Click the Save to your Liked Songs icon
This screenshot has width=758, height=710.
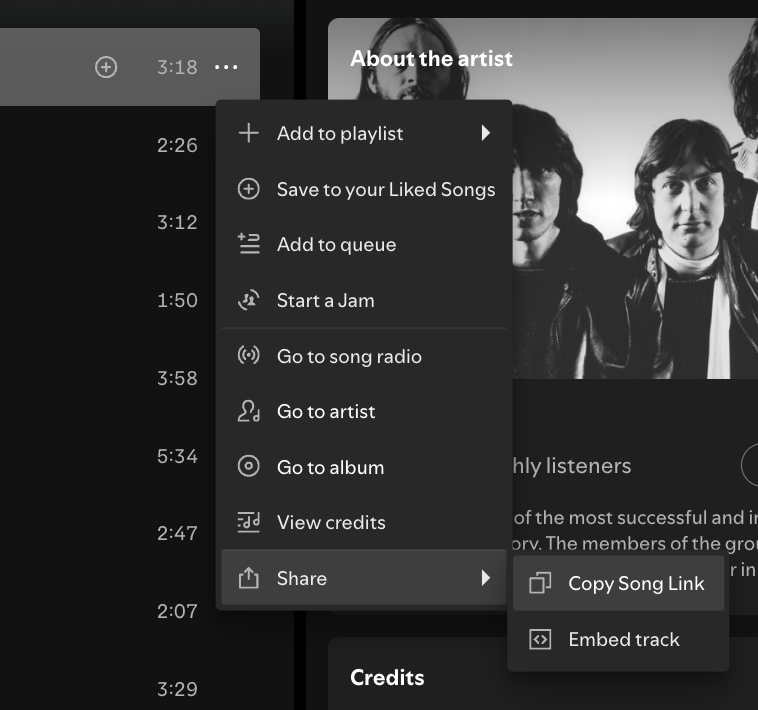pyautogui.click(x=248, y=189)
